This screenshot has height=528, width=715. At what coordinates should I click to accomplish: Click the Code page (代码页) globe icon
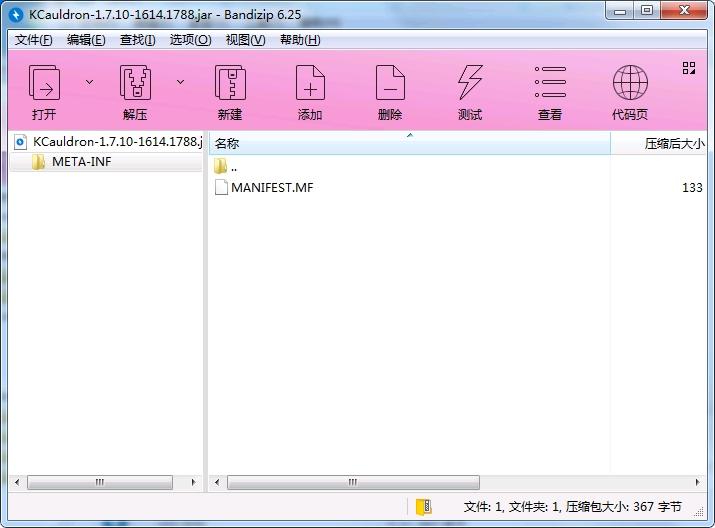[x=630, y=83]
